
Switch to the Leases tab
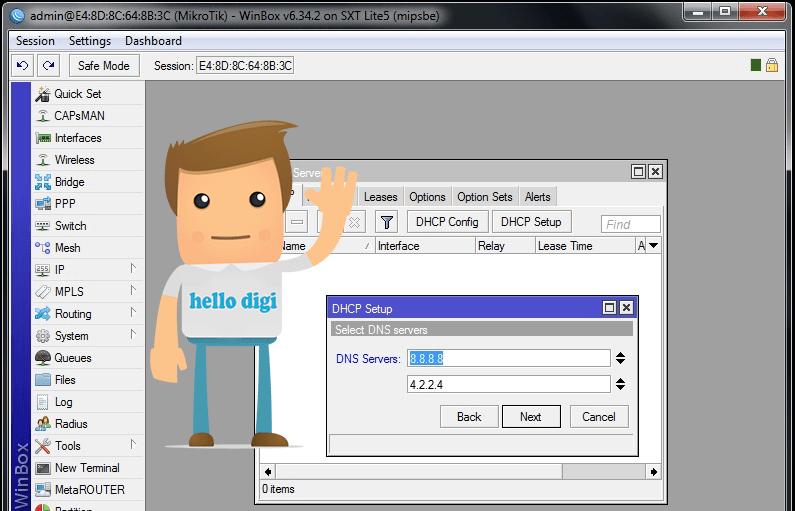pos(380,197)
